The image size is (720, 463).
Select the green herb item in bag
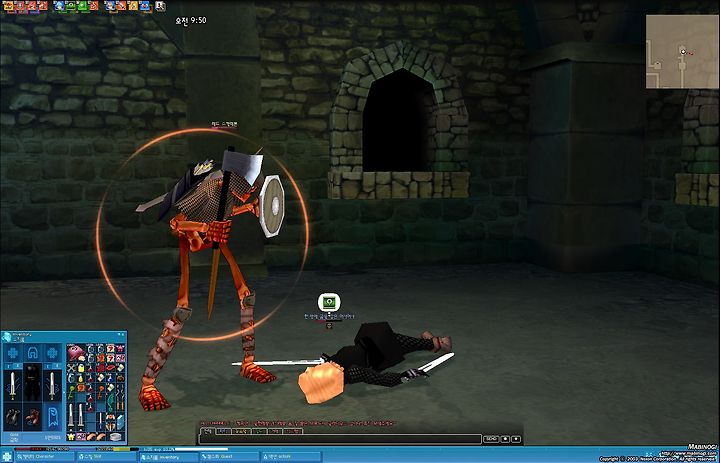click(71, 393)
